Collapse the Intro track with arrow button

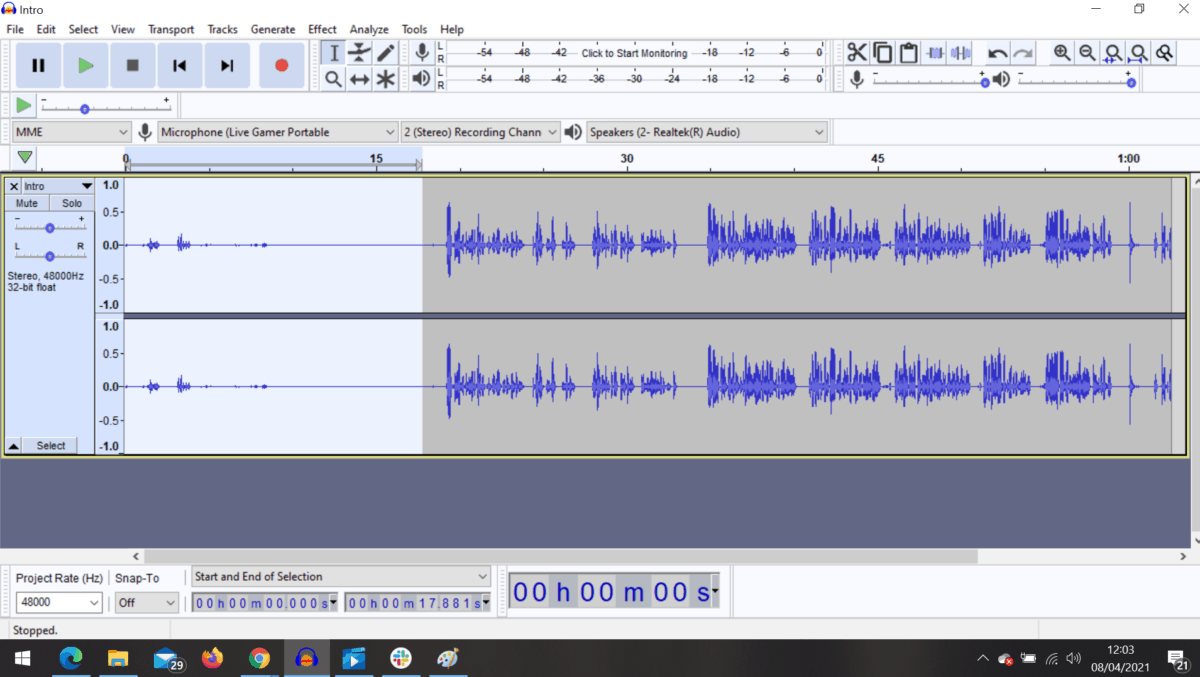[x=14, y=446]
